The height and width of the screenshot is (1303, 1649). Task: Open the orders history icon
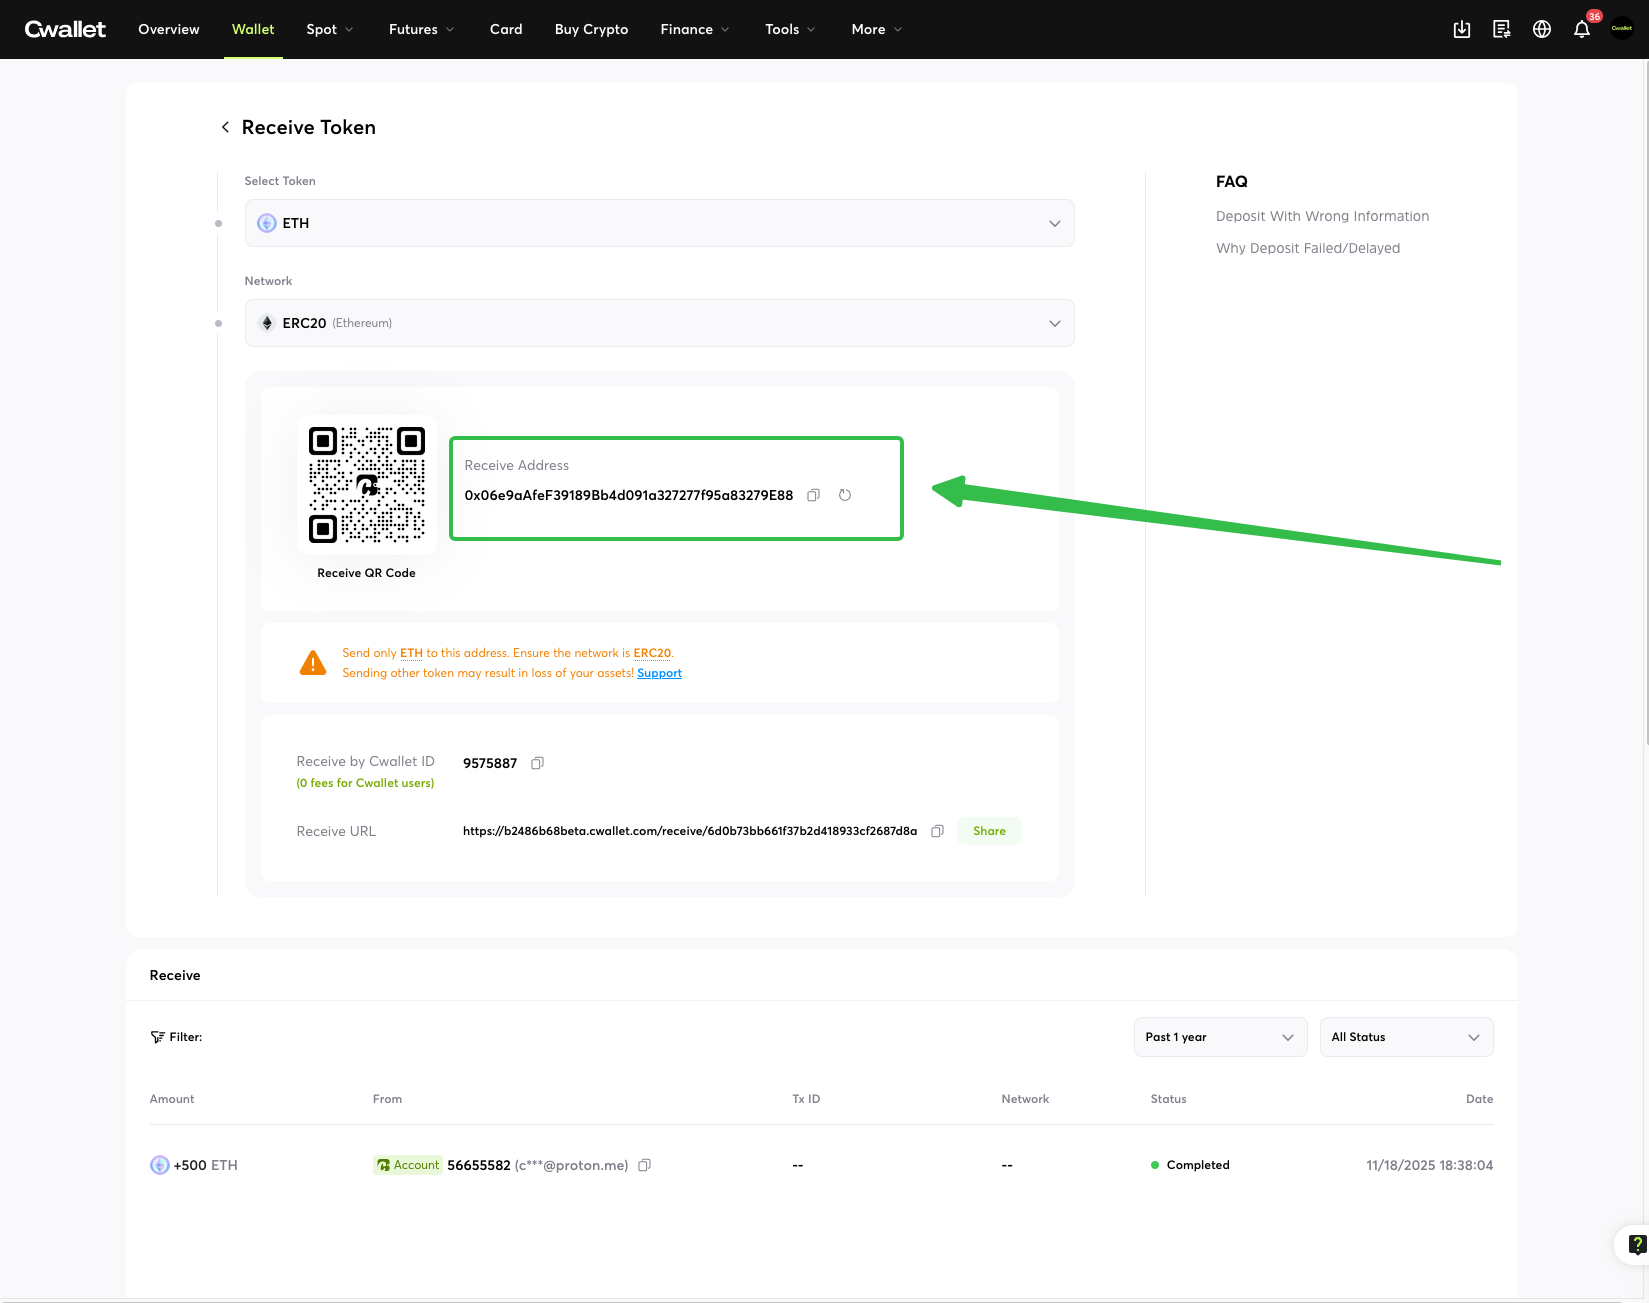1501,30
